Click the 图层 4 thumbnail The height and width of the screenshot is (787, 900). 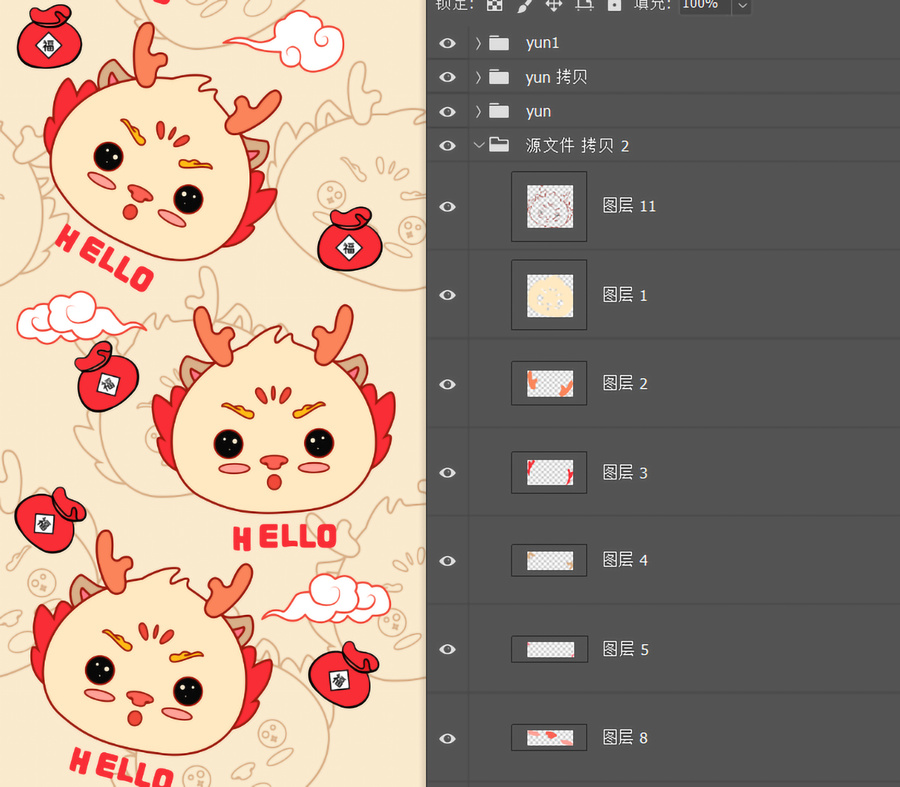point(549,560)
